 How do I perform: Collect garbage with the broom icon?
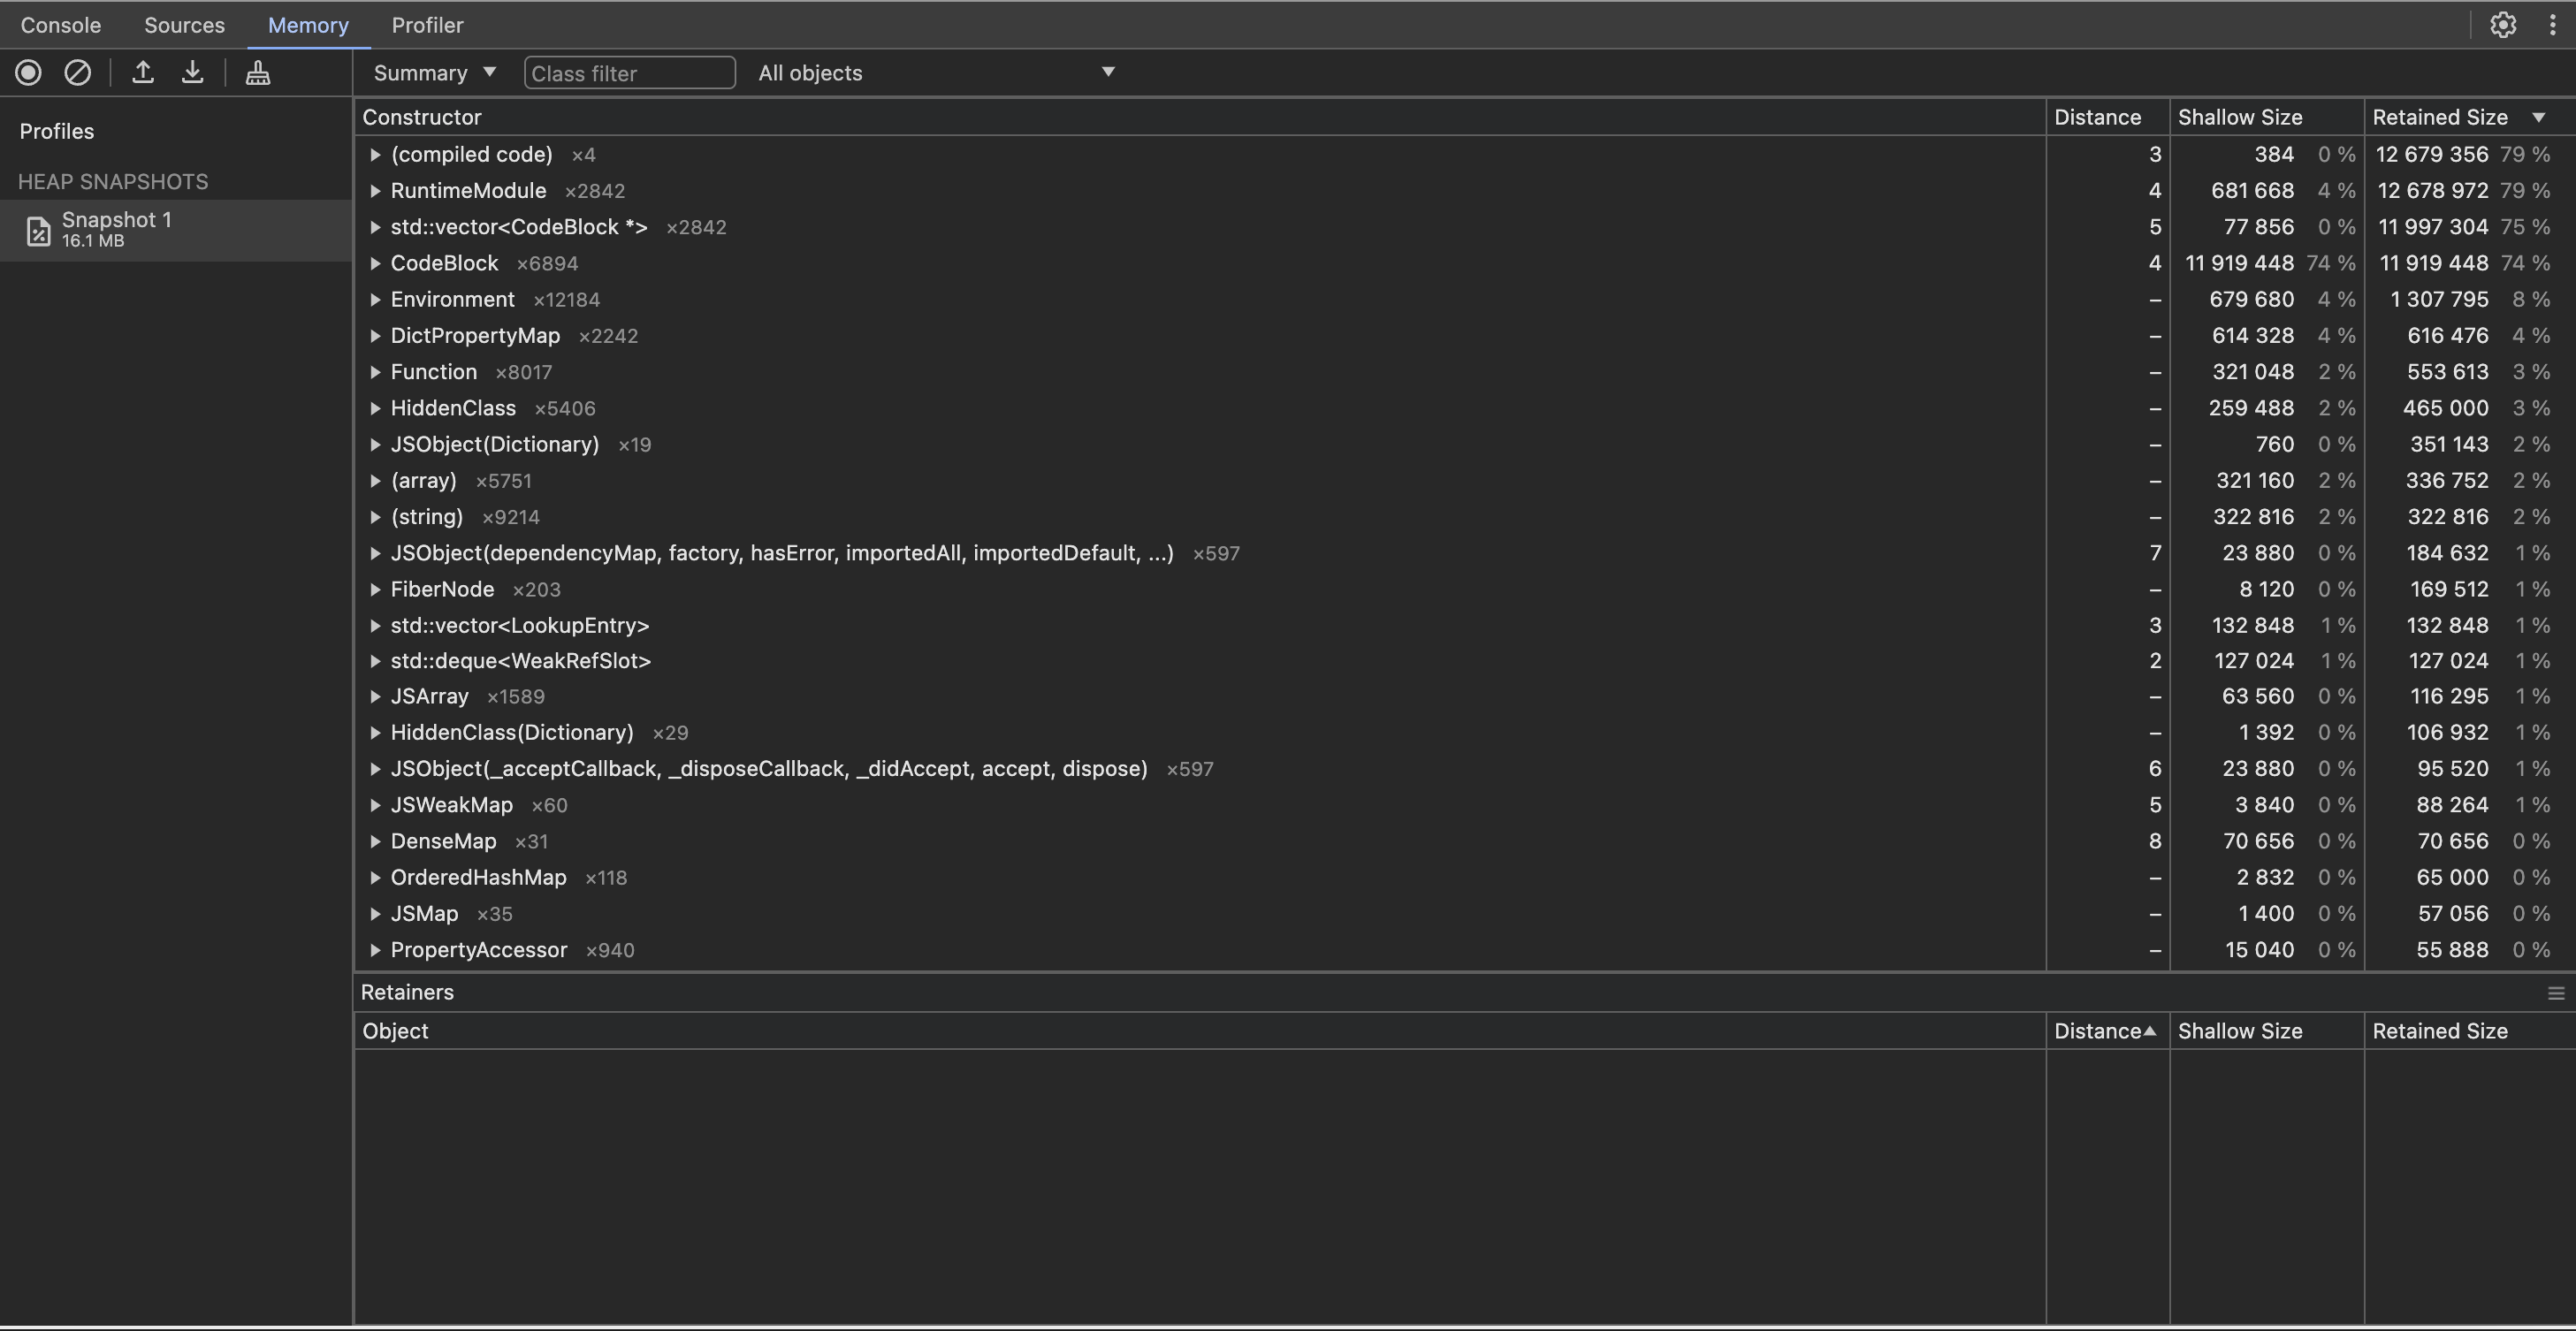(x=257, y=72)
